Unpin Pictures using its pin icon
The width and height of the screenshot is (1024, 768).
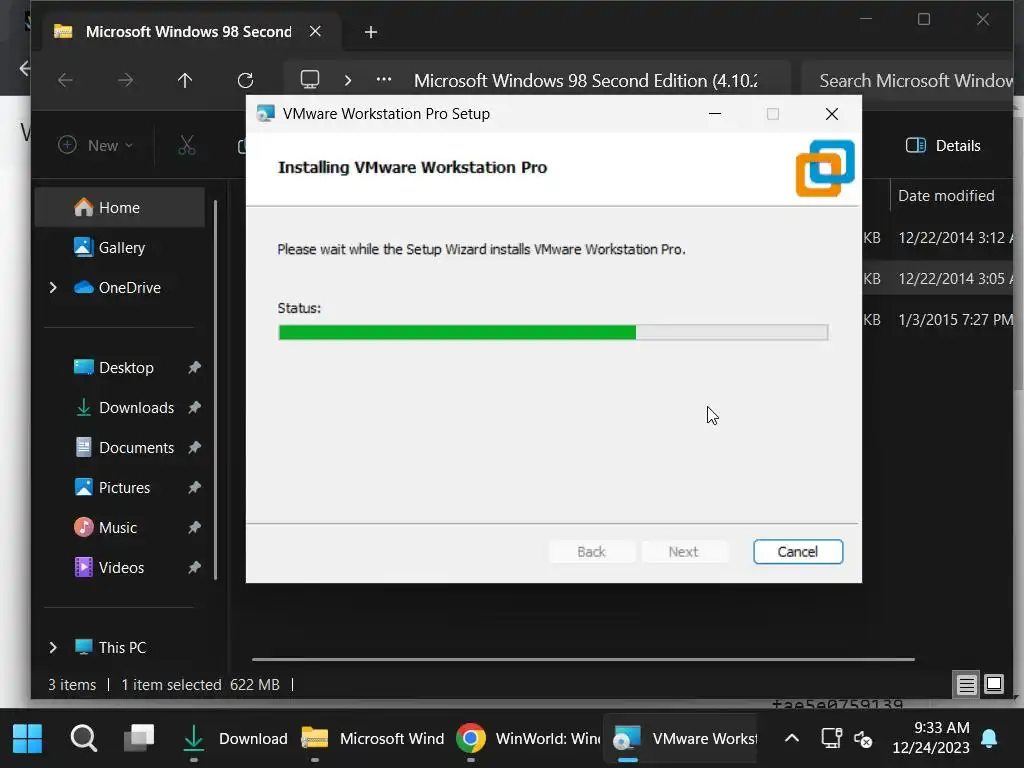coord(194,487)
